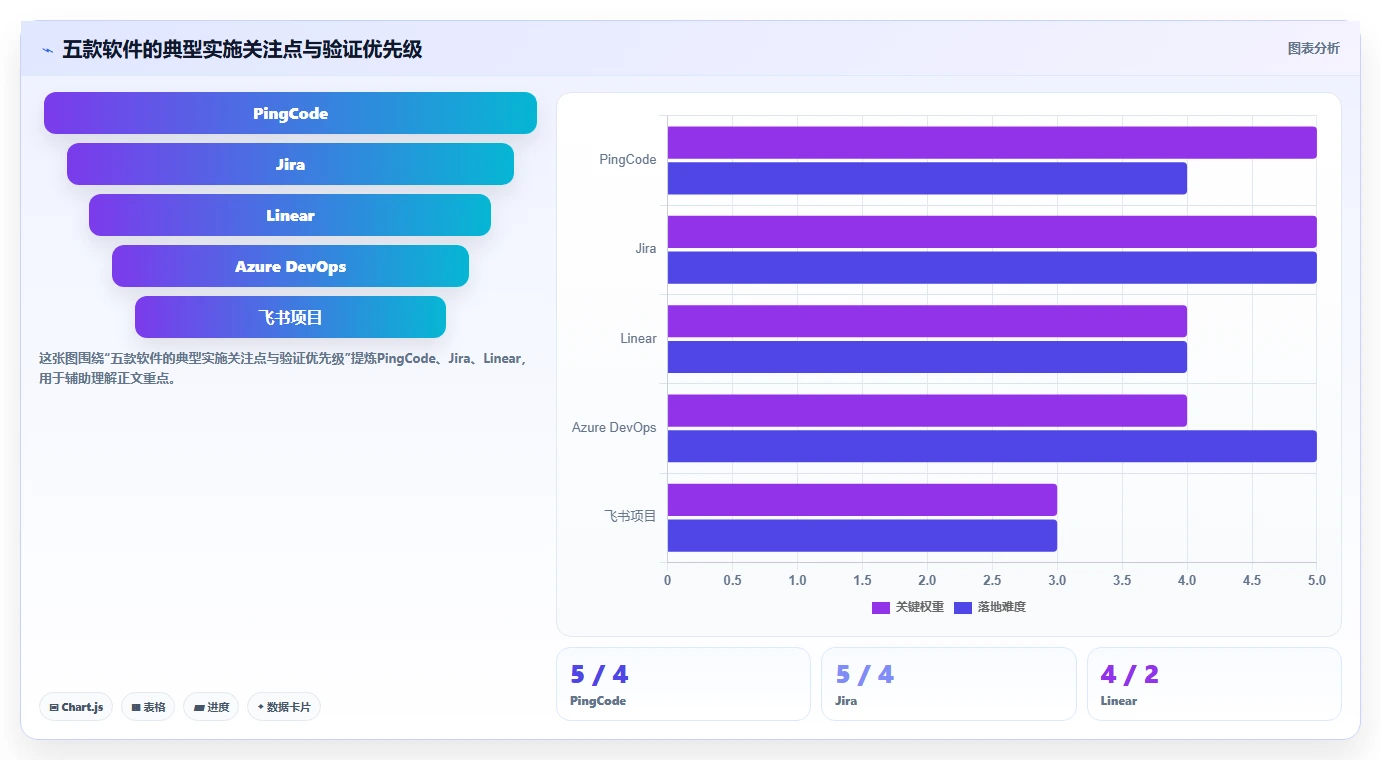The image size is (1381, 760).
Task: Click the 进度 tag chip
Action: (211, 707)
